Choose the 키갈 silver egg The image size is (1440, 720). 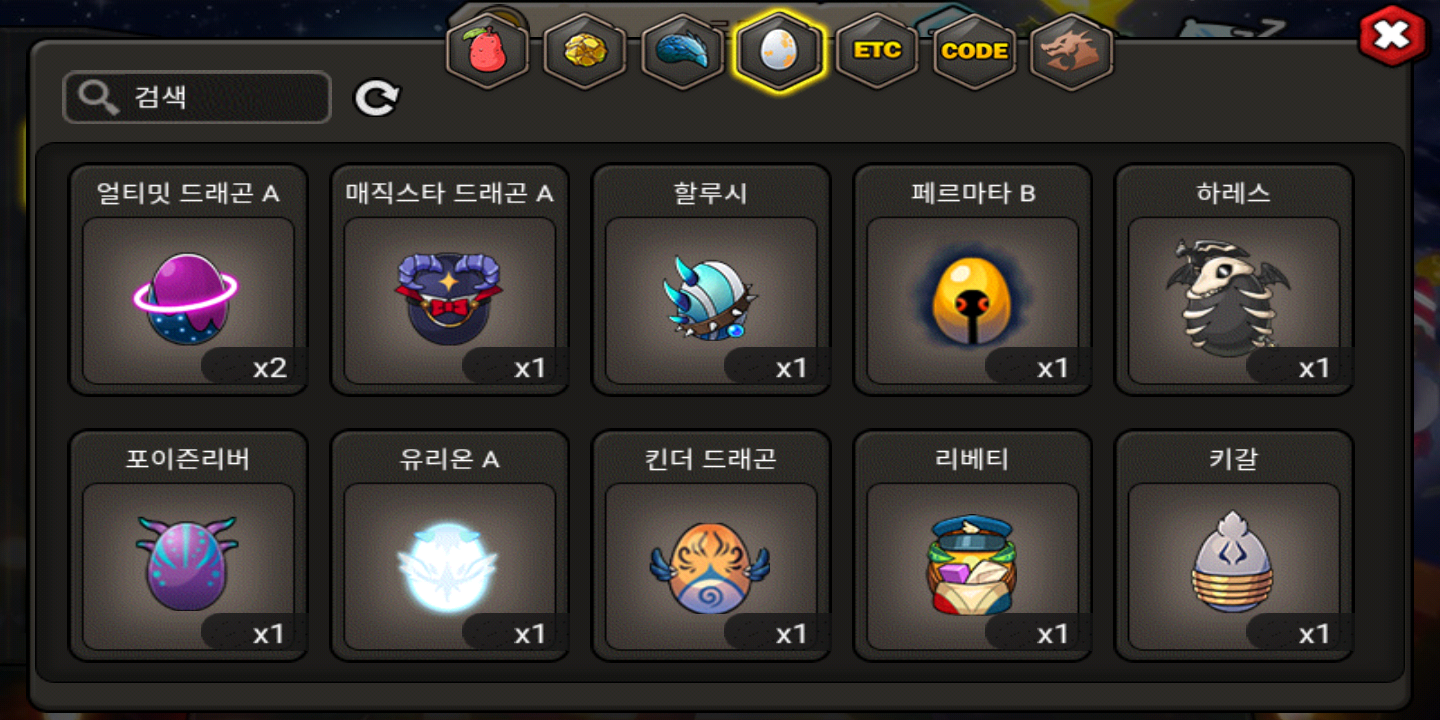click(1234, 546)
